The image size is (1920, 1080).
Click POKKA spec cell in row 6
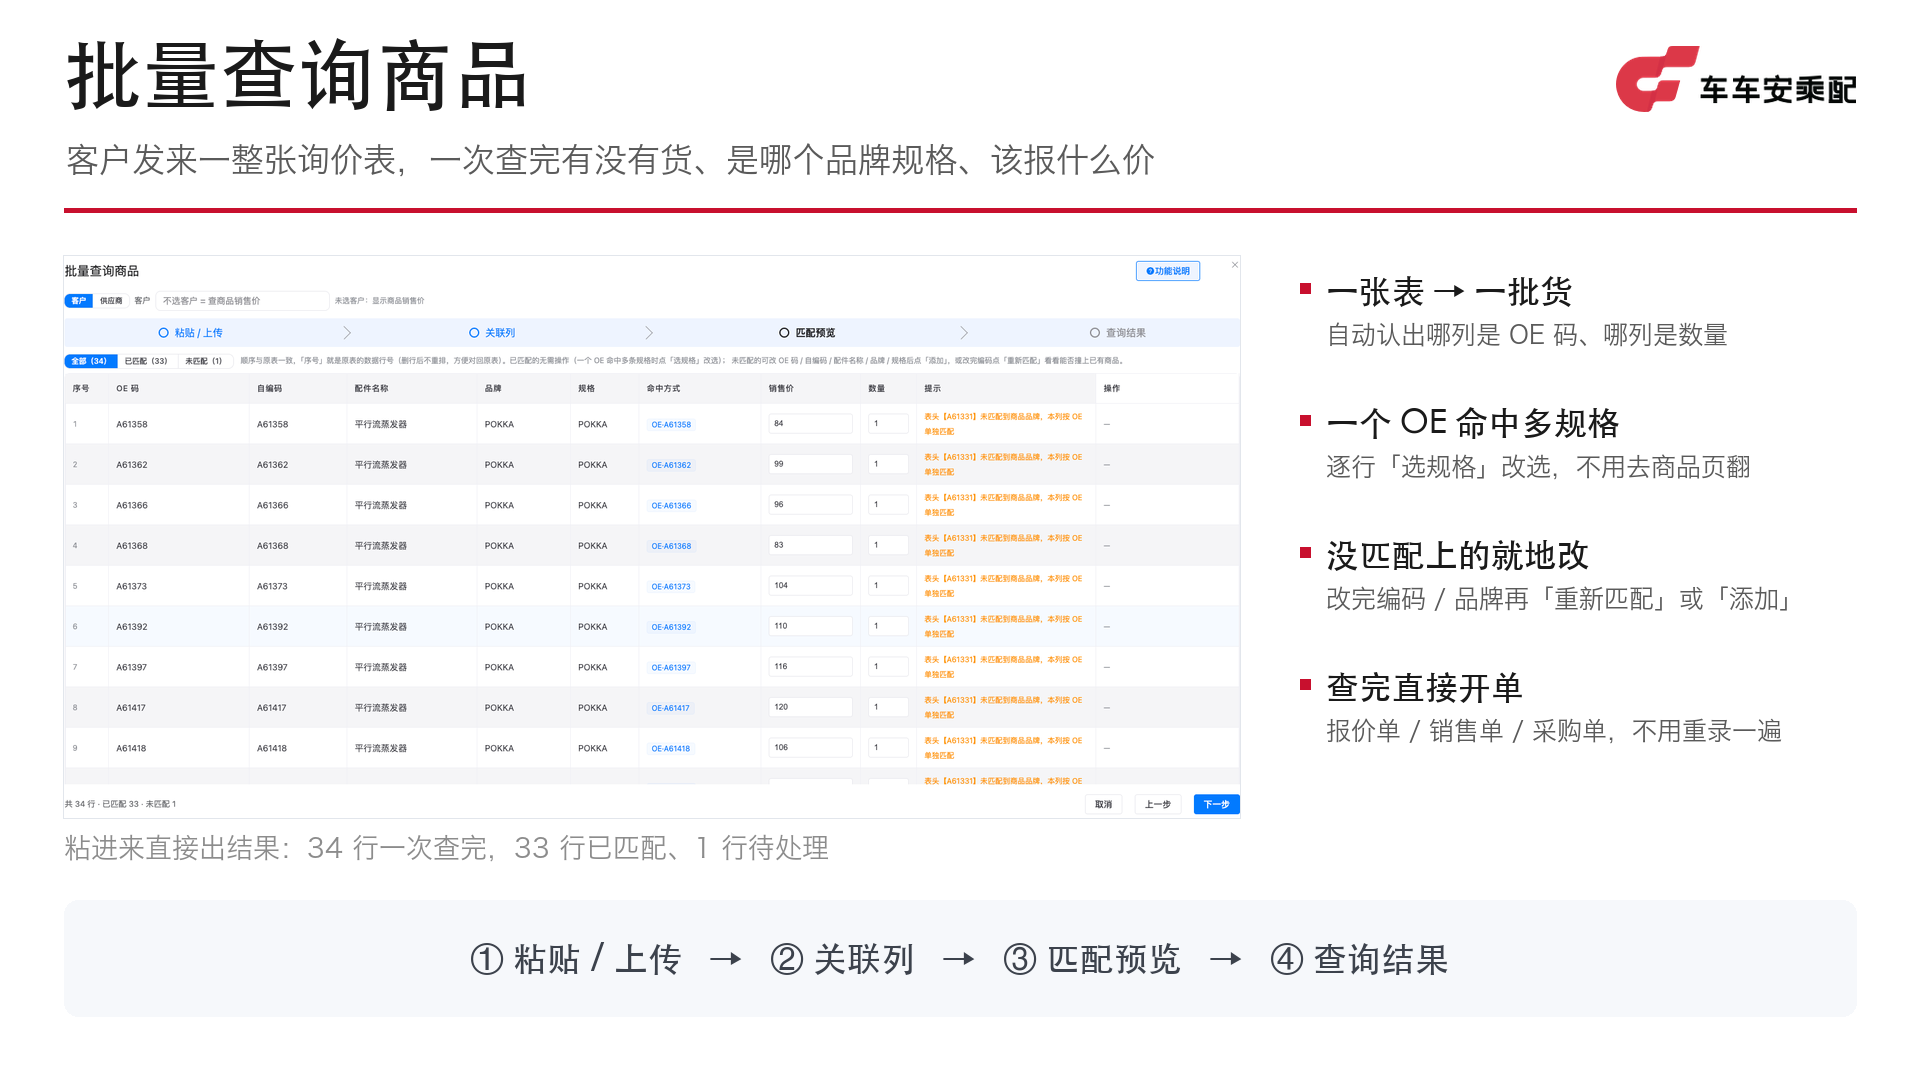click(592, 627)
